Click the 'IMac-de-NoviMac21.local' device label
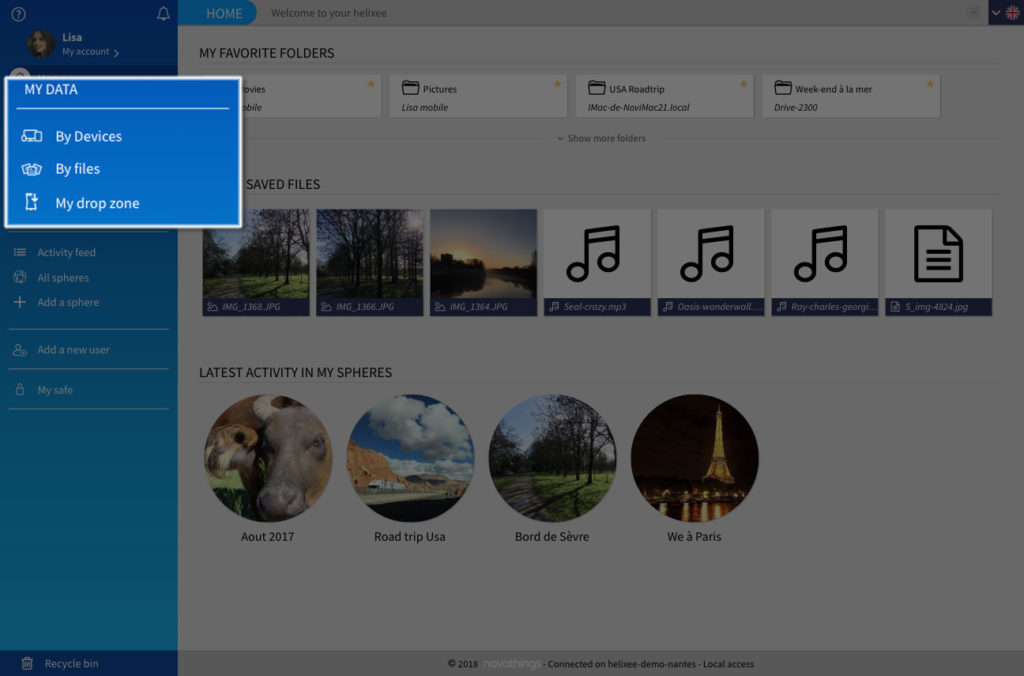The image size is (1024, 676). pyautogui.click(x=638, y=107)
